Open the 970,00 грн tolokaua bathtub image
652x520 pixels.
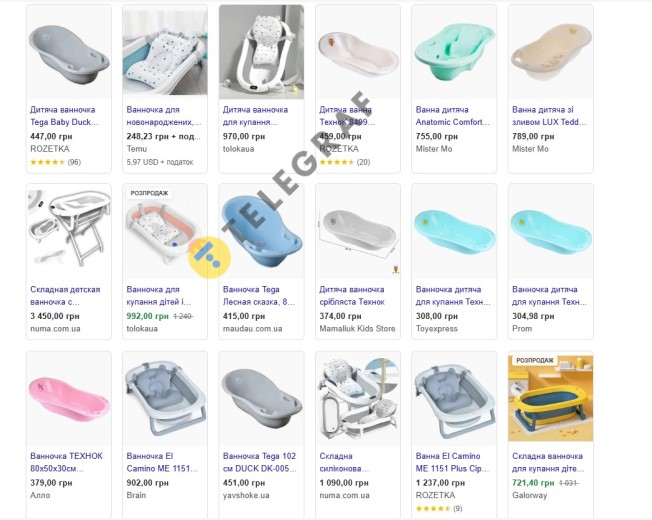[x=262, y=52]
